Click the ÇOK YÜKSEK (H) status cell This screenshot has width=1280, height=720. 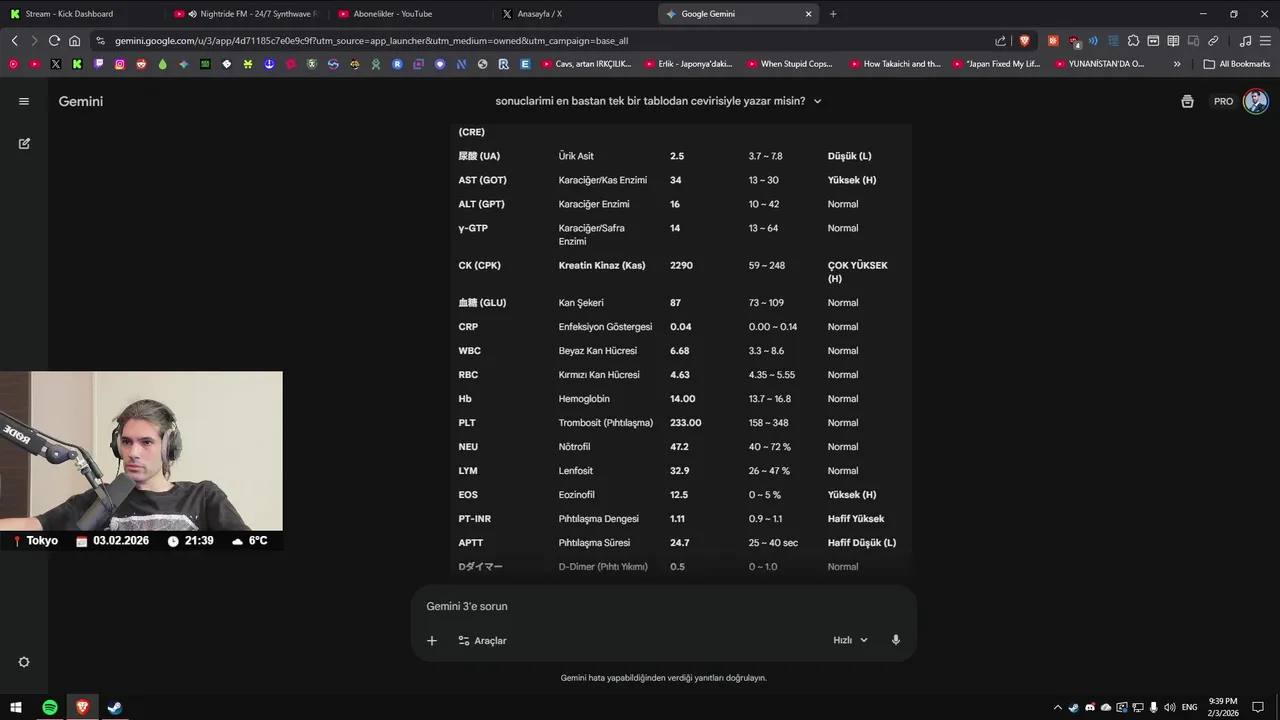(858, 272)
